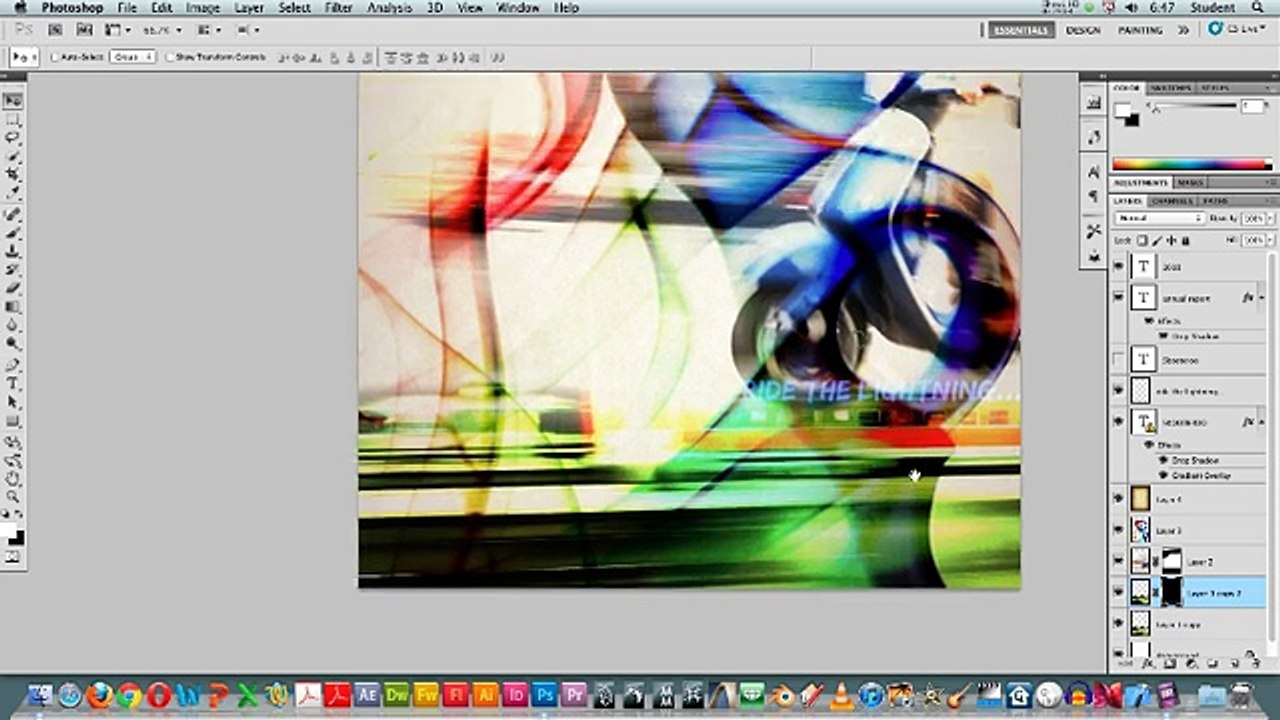Hide the Layer 1 copy layer
This screenshot has height=720, width=1280.
click(x=1118, y=623)
